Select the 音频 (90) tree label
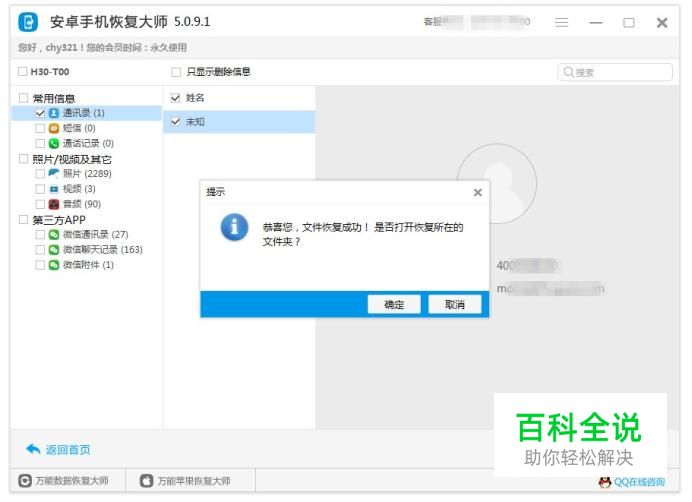Image resolution: width=692 pixels, height=502 pixels. 82,204
